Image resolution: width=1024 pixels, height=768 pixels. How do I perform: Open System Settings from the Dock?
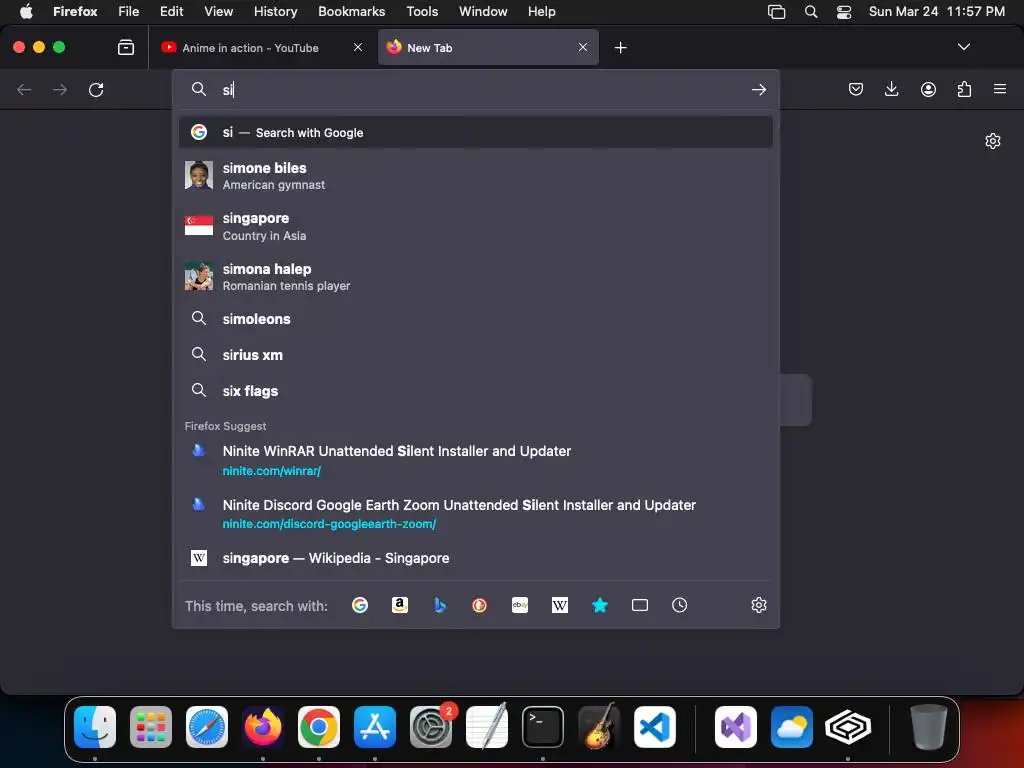click(x=431, y=727)
